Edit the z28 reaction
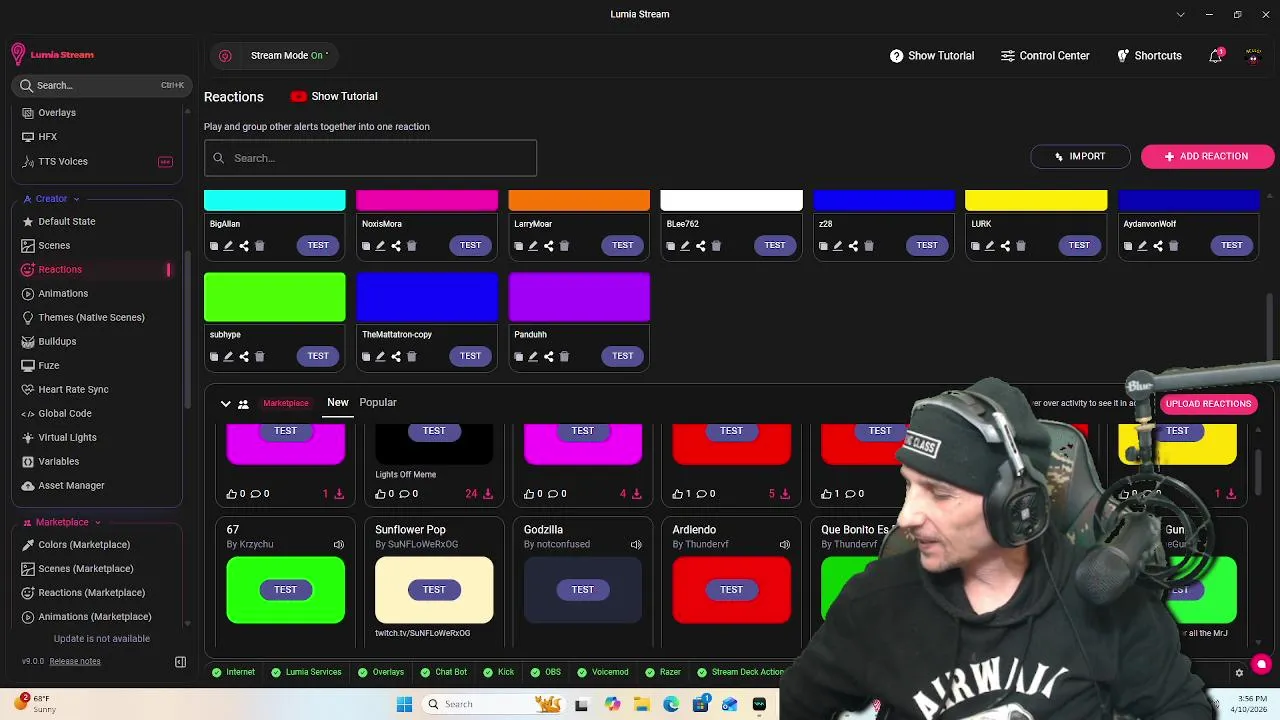Viewport: 1280px width, 720px height. [x=838, y=246]
